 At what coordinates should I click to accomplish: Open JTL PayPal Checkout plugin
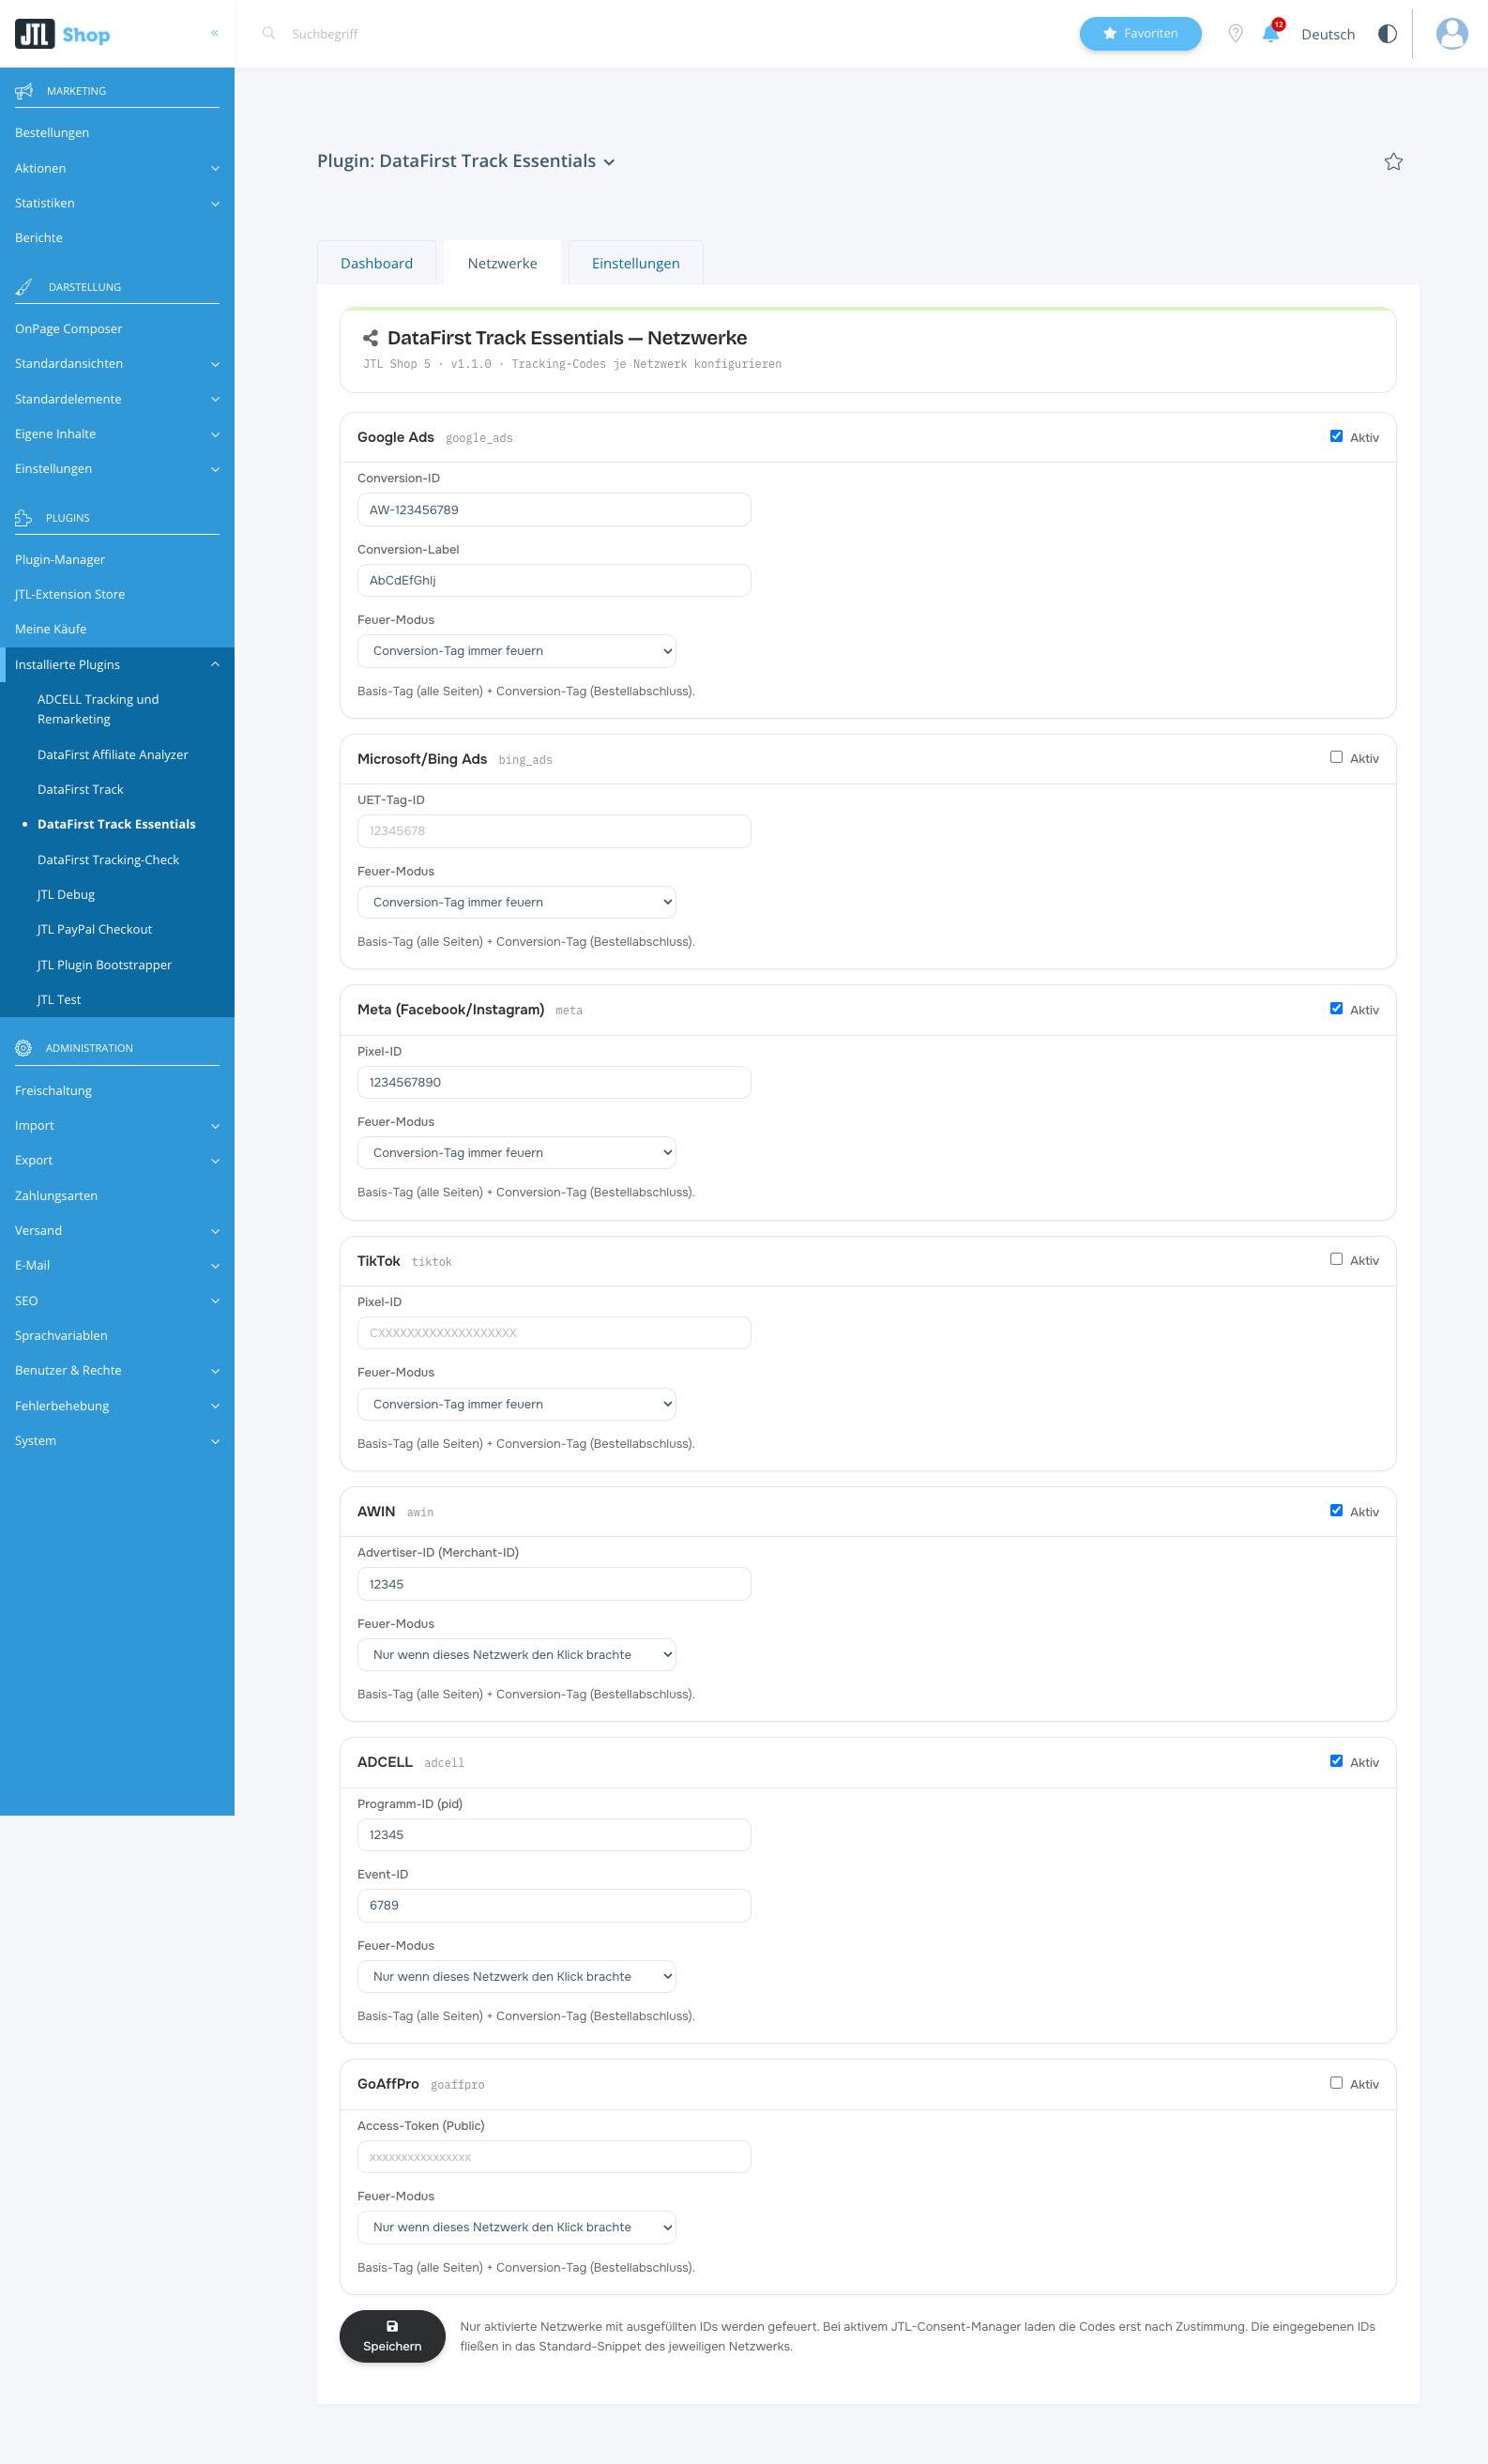point(94,930)
